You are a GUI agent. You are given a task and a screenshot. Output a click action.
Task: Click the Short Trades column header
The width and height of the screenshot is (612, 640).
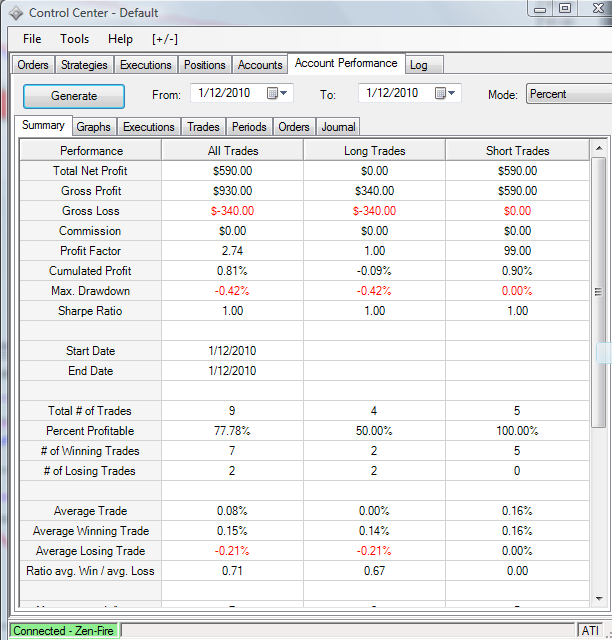coord(517,151)
